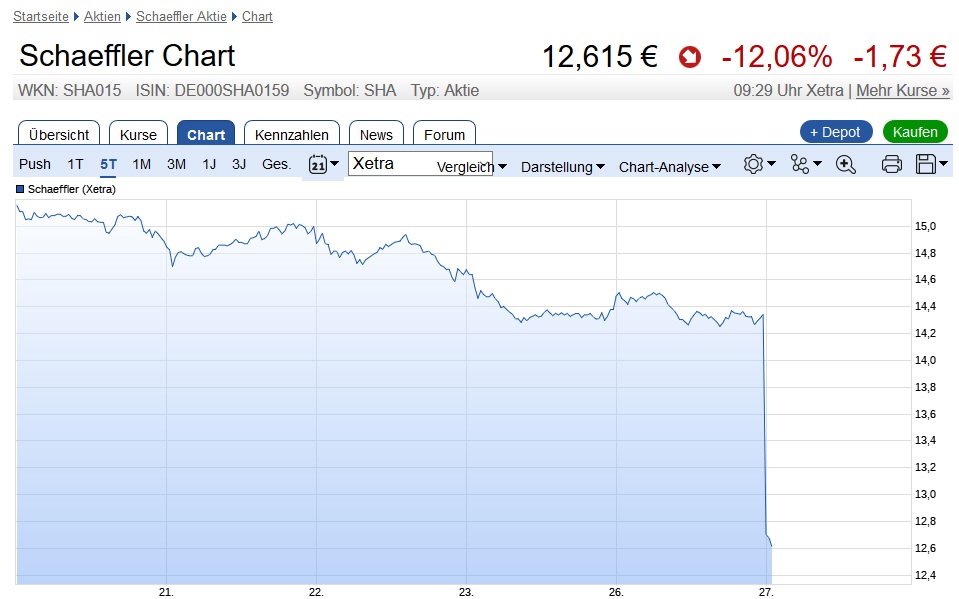
Task: Expand the Vergleich dropdown
Action: pyautogui.click(x=471, y=167)
